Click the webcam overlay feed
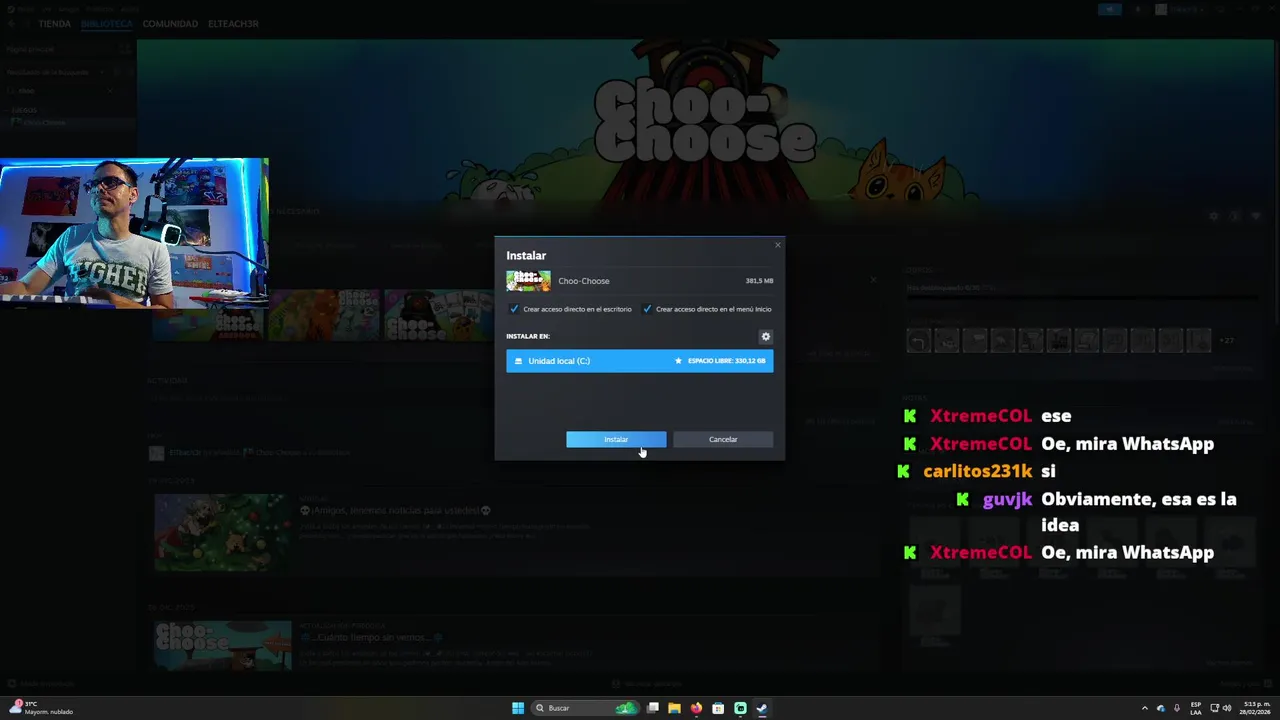 [x=134, y=232]
